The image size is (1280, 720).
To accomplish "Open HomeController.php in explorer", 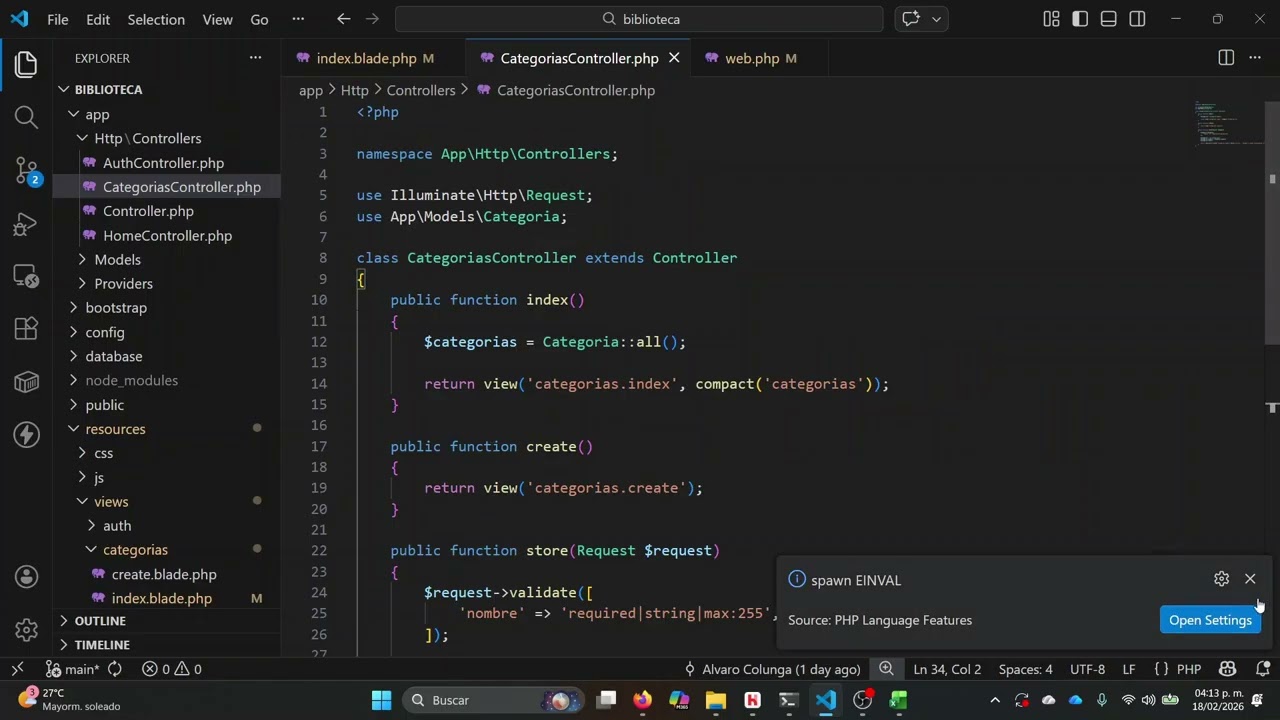I will [x=167, y=236].
